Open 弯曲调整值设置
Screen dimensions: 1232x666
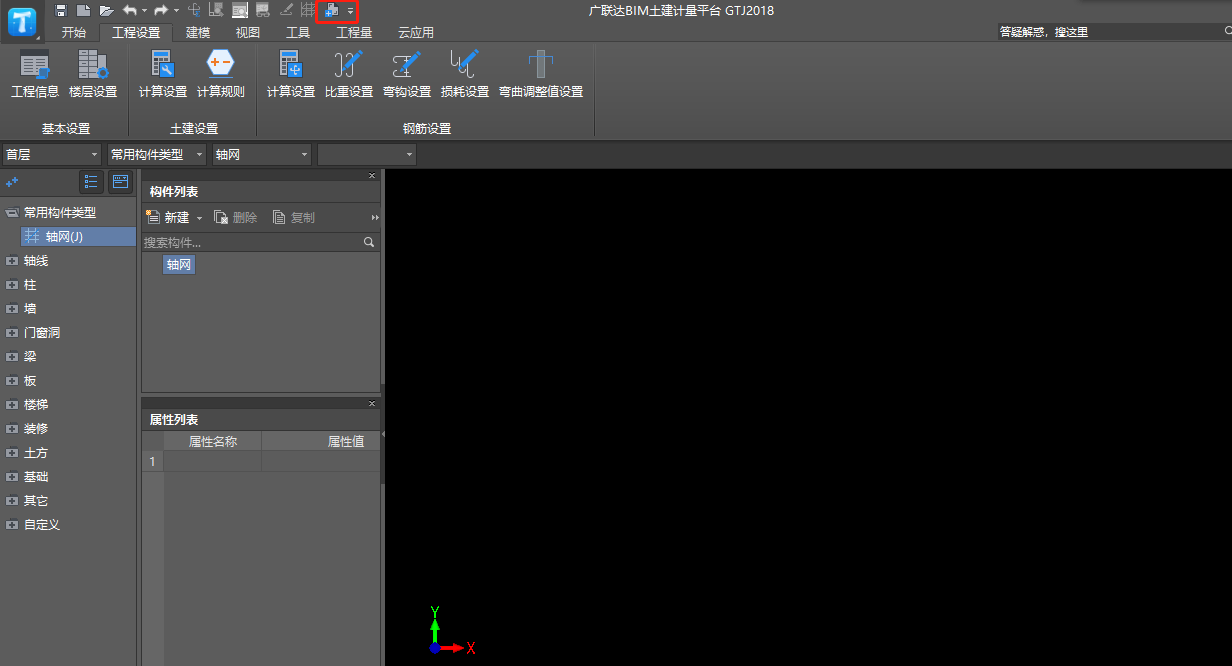(x=541, y=74)
